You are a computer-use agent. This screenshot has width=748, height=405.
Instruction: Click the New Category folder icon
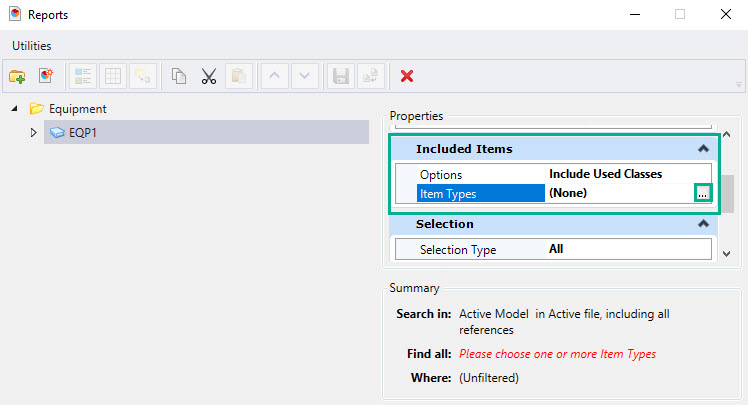[x=17, y=76]
